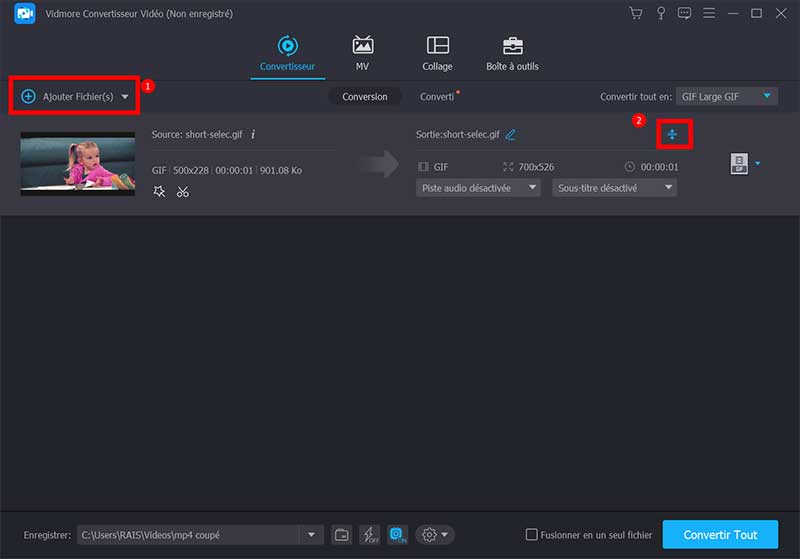This screenshot has width=800, height=559.
Task: Click Source: short-selec.gif label
Action: pyautogui.click(x=197, y=134)
